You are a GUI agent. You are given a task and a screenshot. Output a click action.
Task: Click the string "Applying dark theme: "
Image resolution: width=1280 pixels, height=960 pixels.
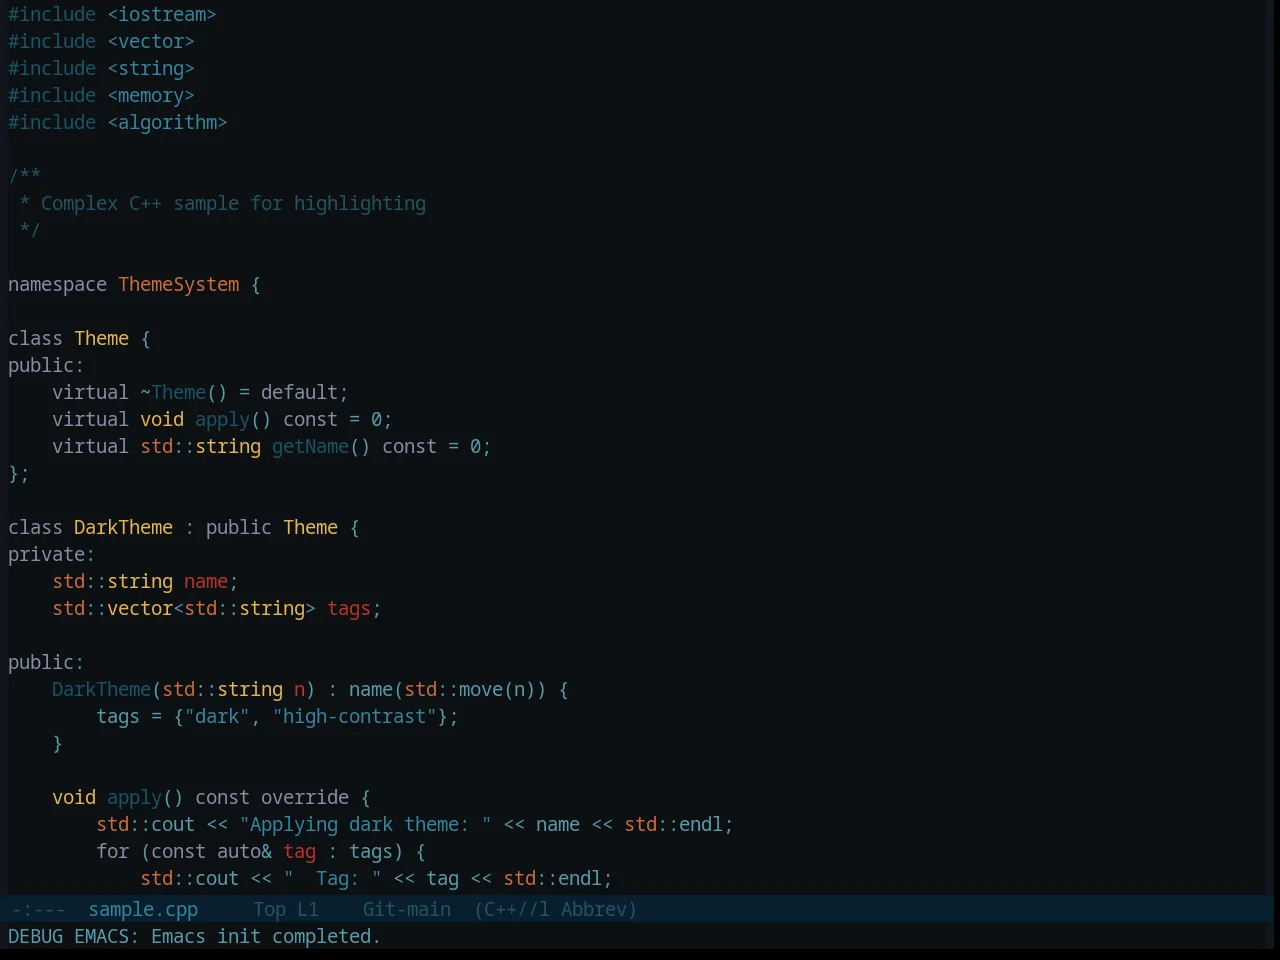[x=365, y=824]
